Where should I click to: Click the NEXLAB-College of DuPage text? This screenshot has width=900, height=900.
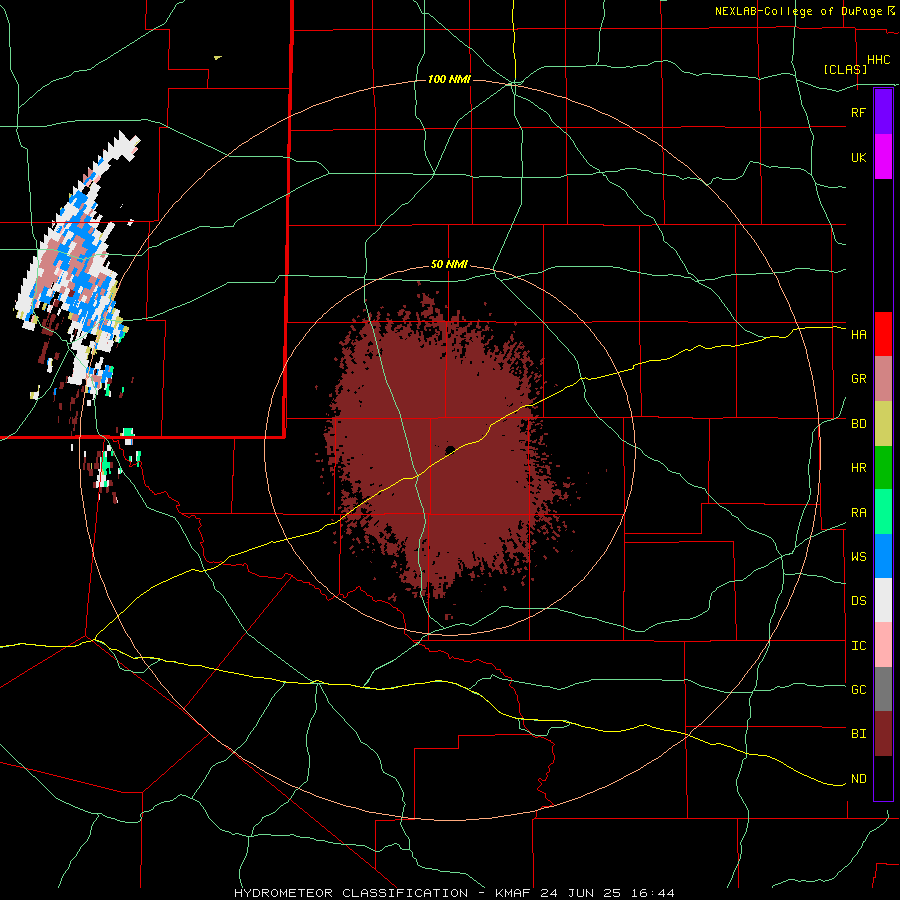798,11
